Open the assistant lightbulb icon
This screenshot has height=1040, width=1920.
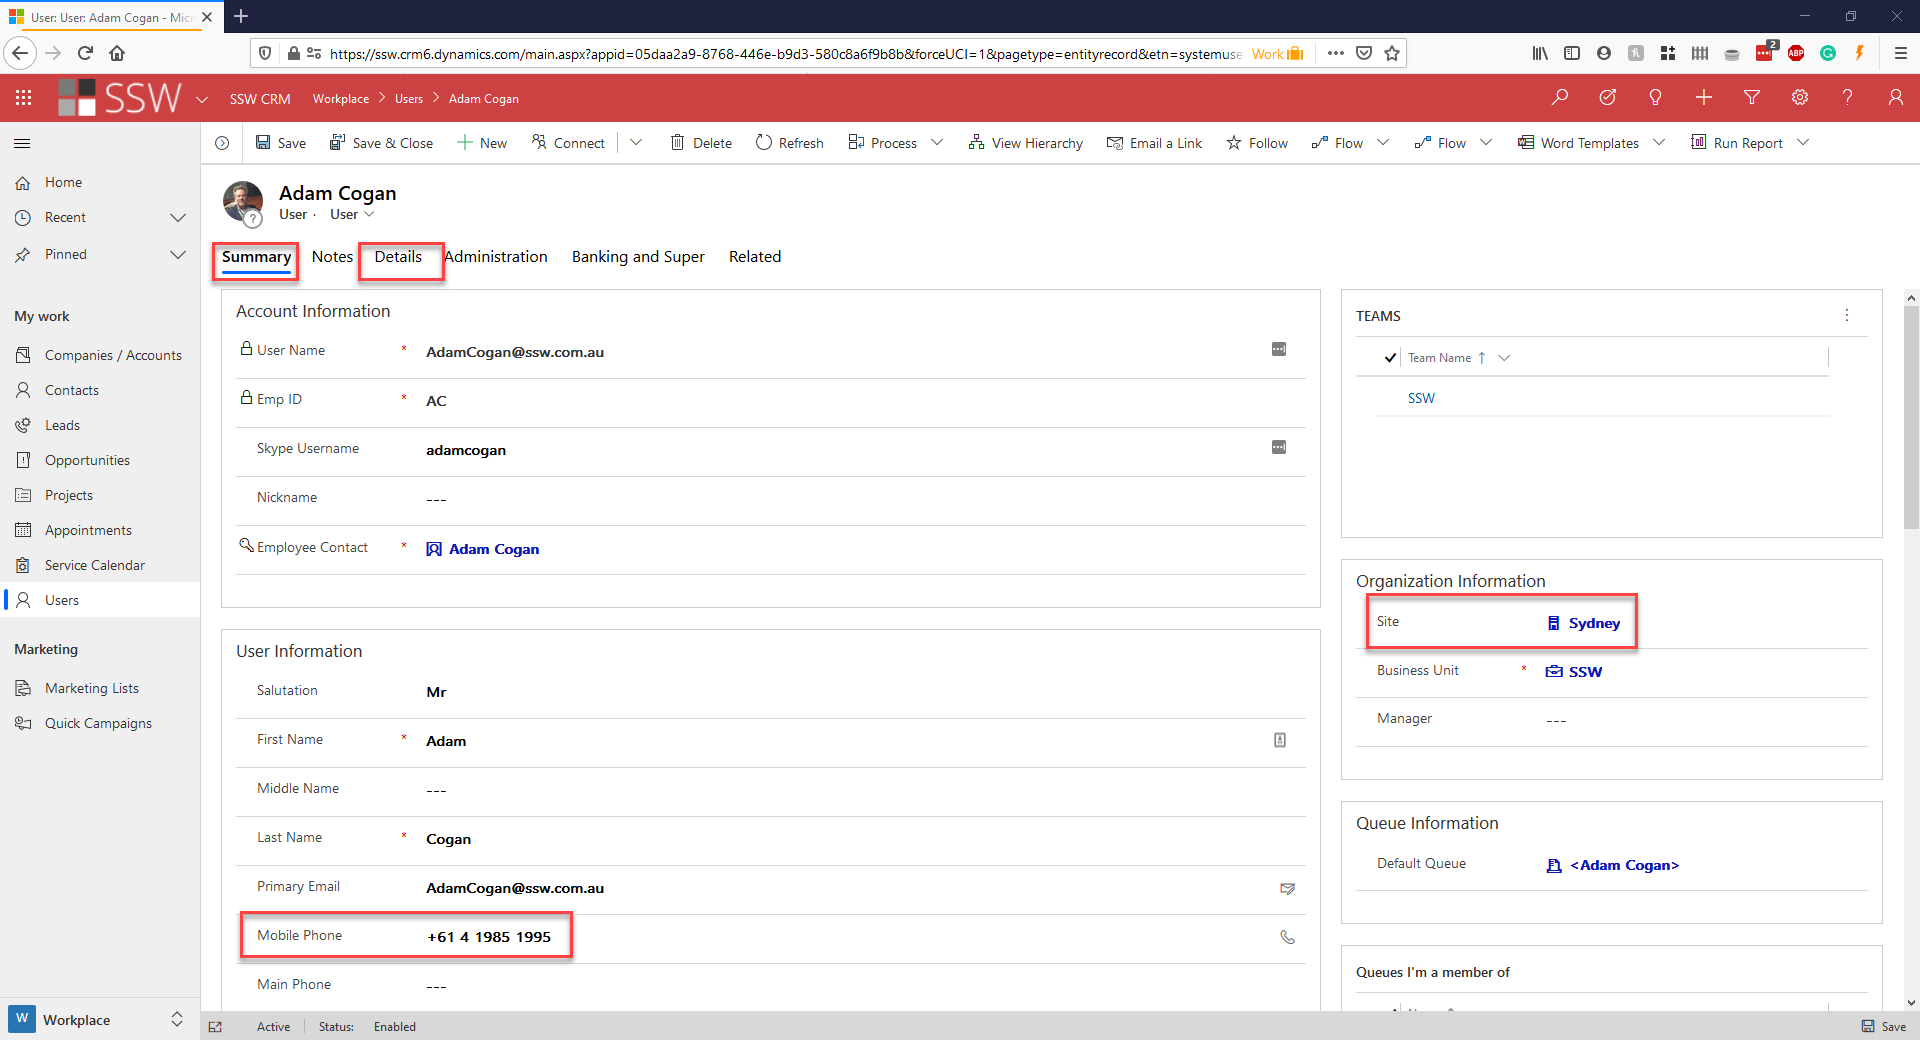[x=1655, y=97]
